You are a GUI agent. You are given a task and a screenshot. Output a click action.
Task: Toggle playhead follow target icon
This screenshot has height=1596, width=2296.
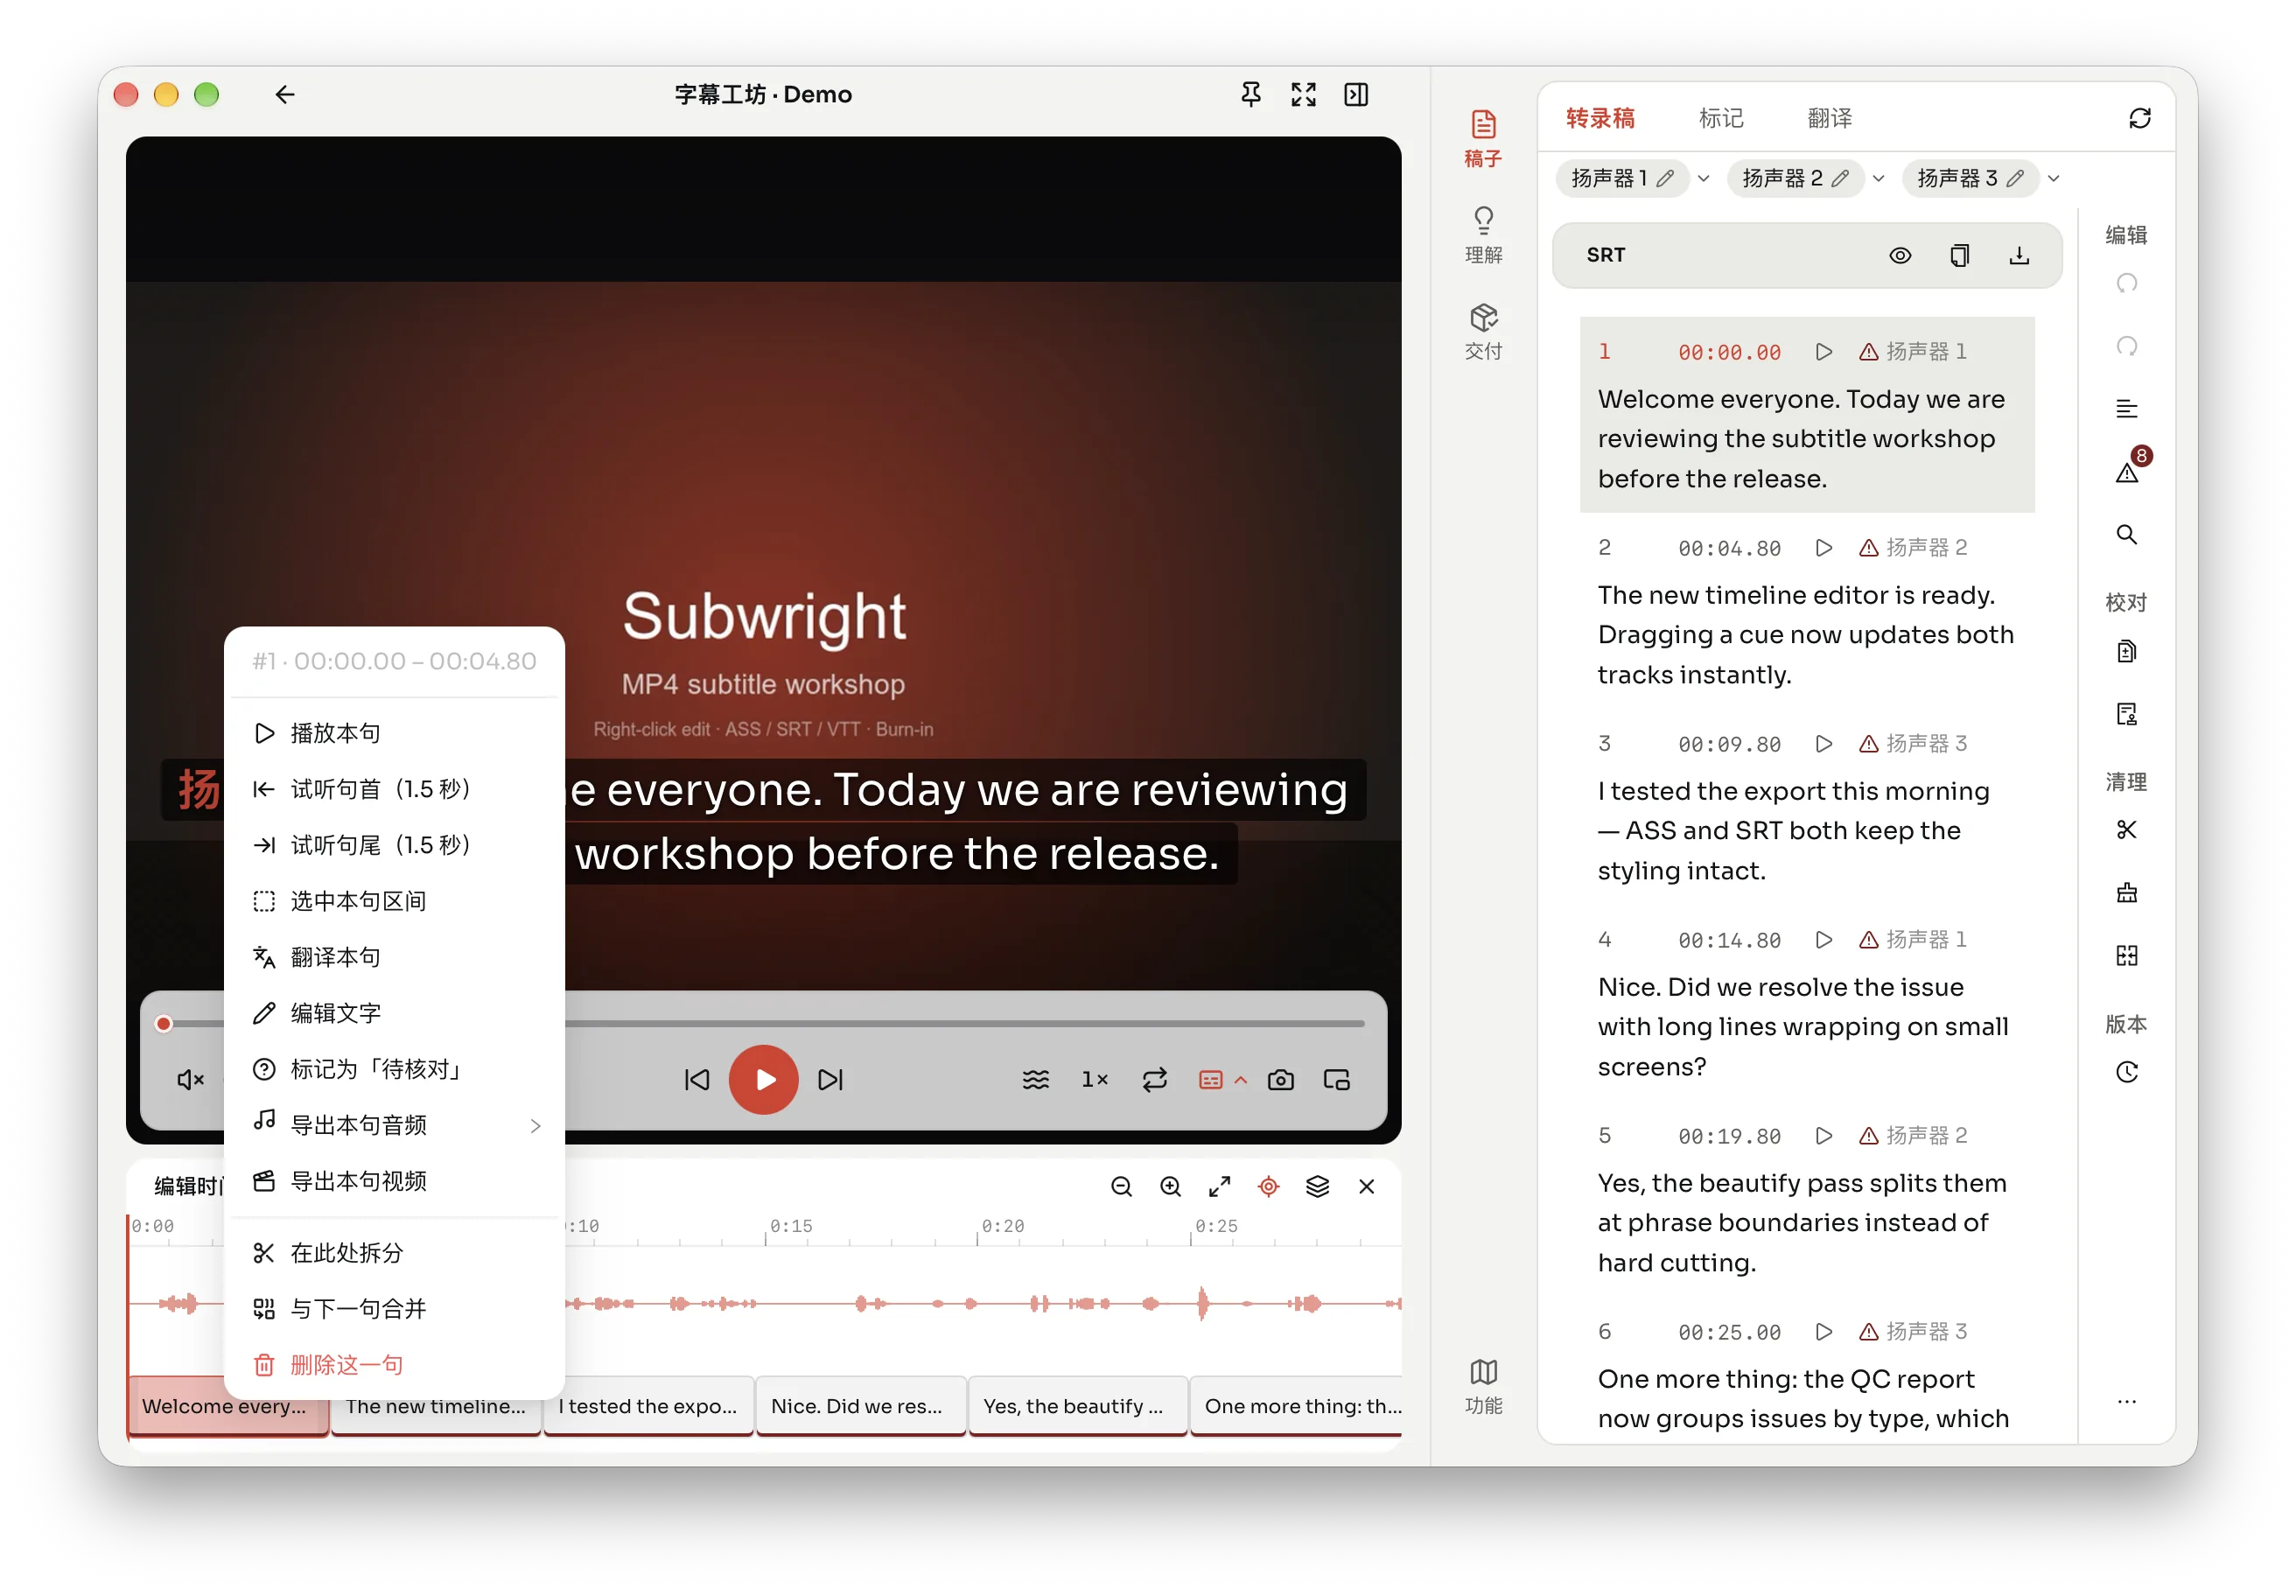tap(1268, 1186)
